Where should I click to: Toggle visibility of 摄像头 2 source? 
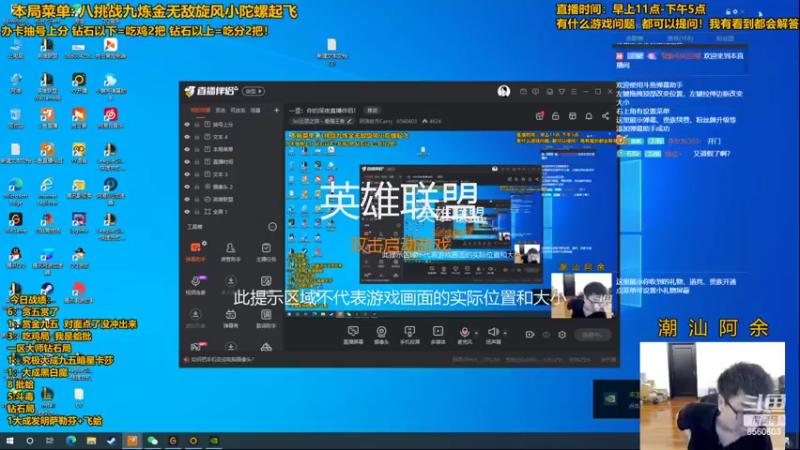point(187,187)
